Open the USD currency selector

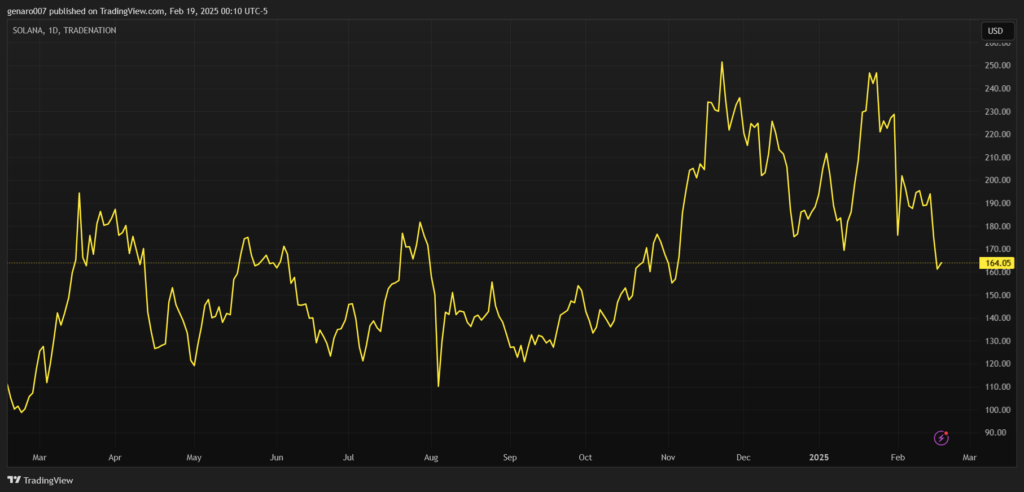[x=996, y=31]
